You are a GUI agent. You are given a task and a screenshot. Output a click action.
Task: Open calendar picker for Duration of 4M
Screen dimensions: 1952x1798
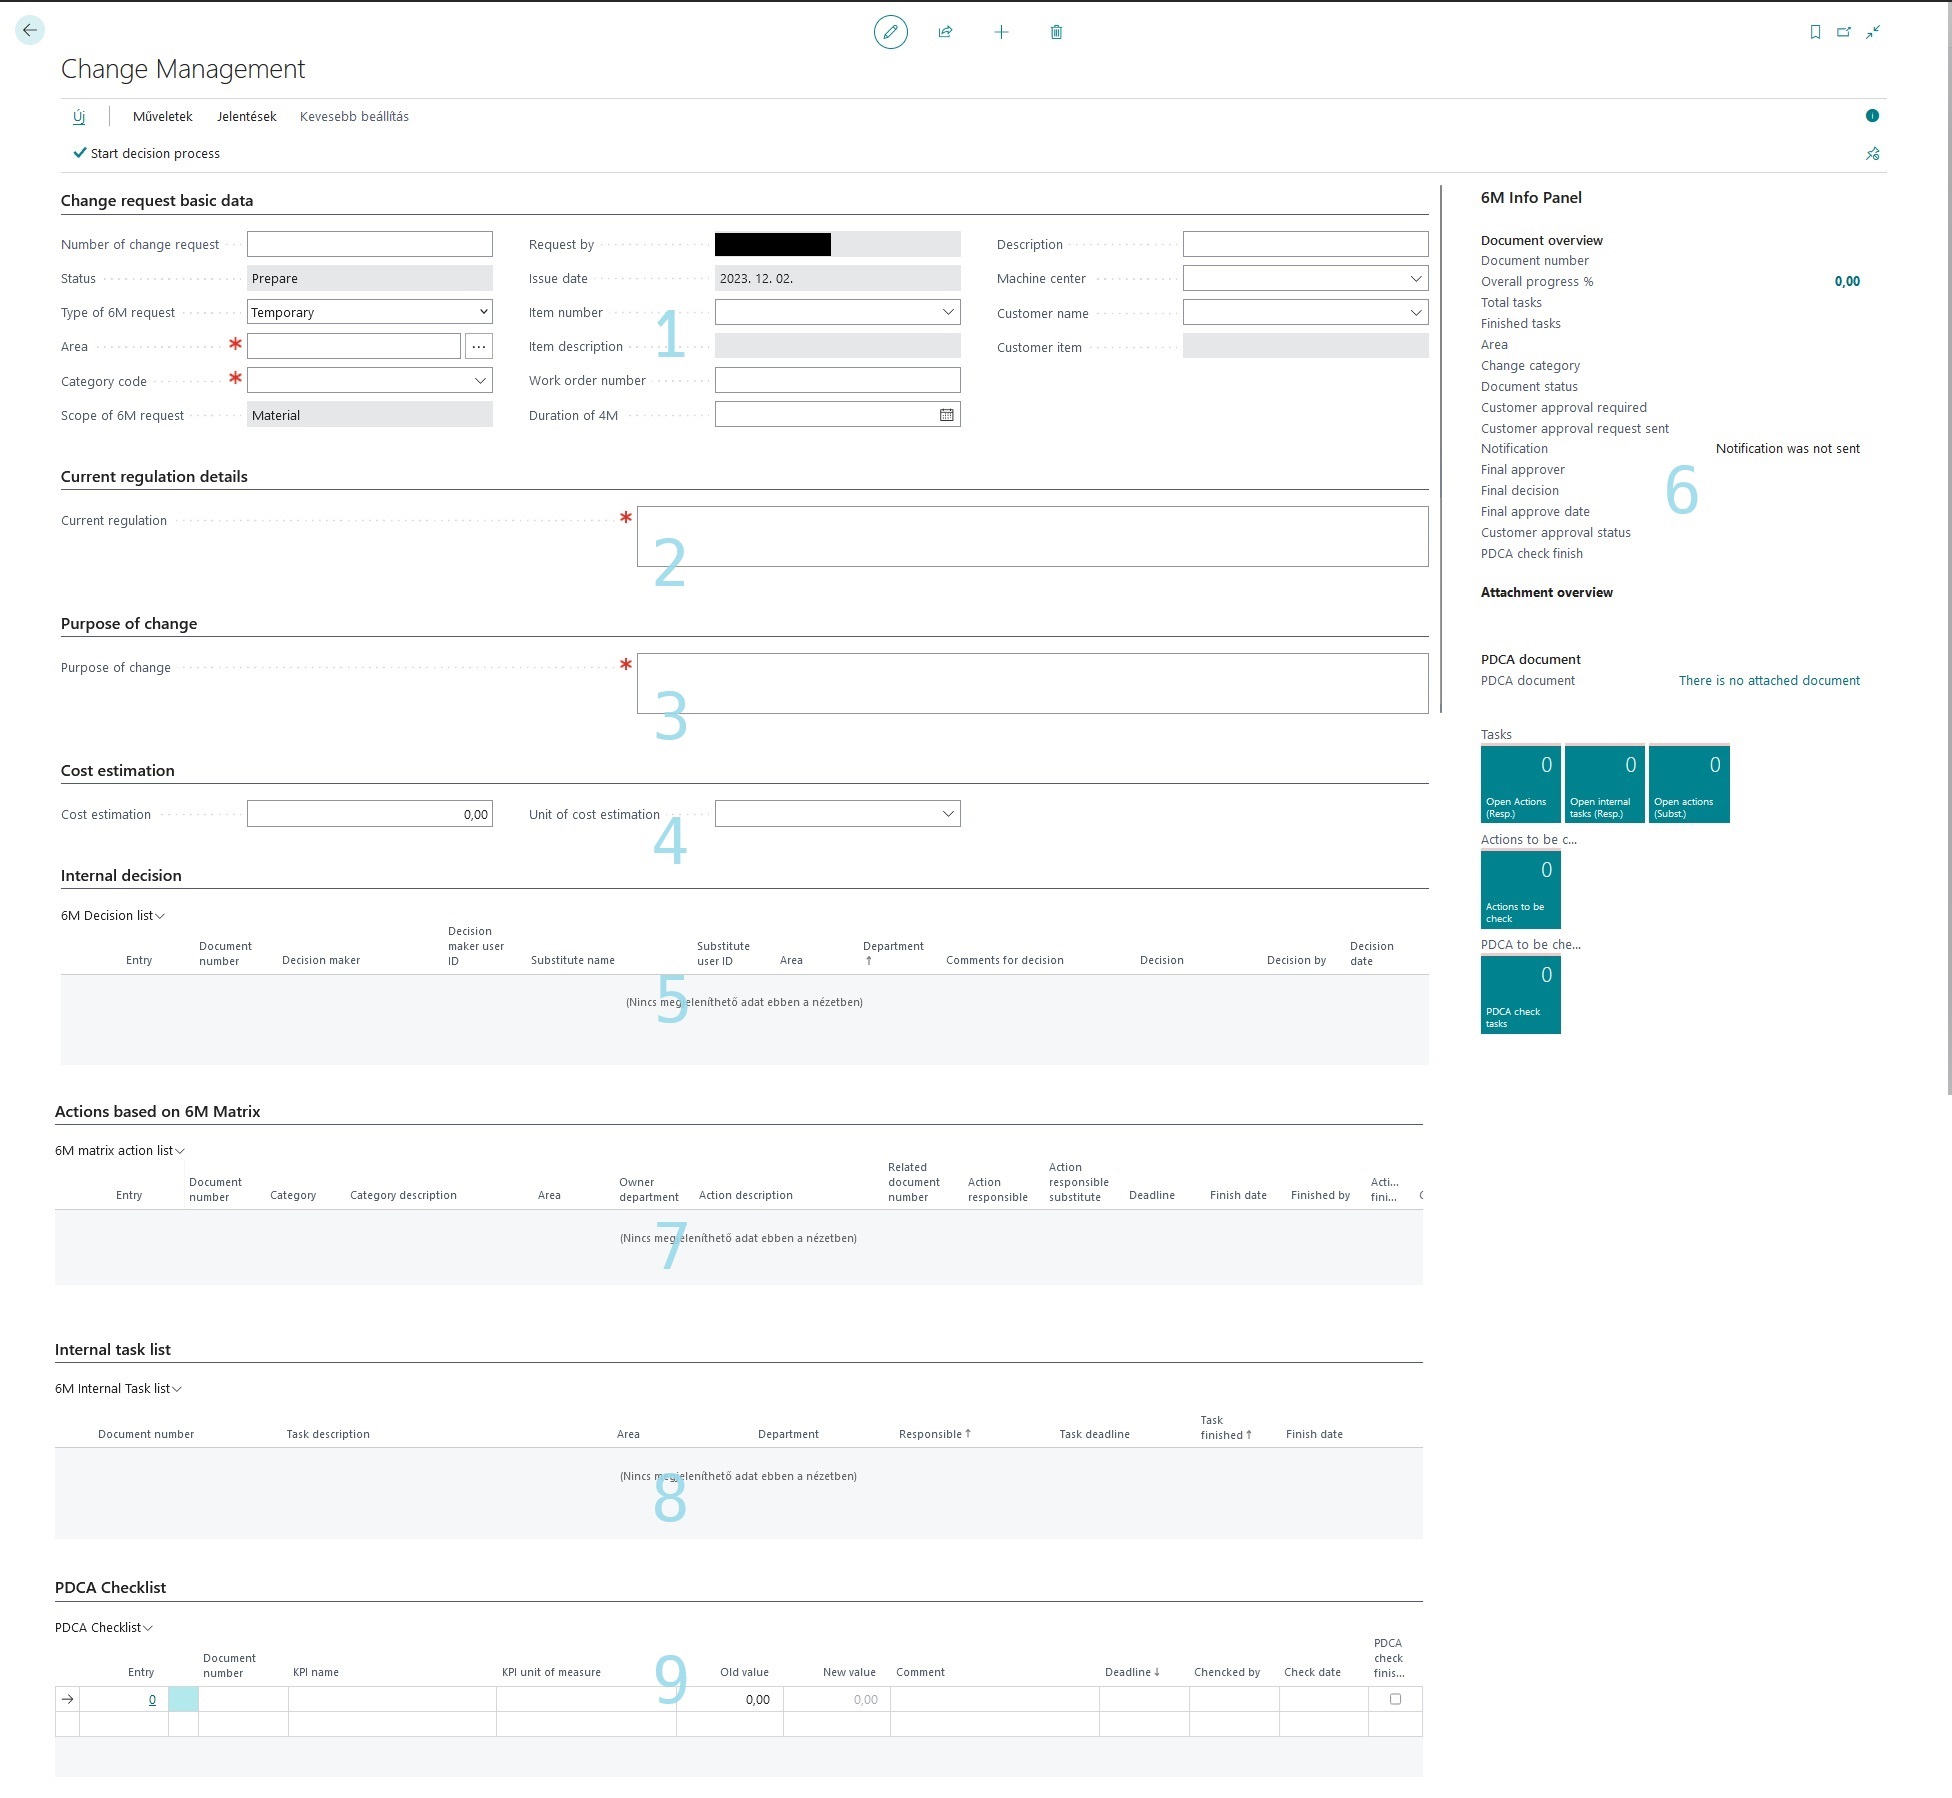946,415
